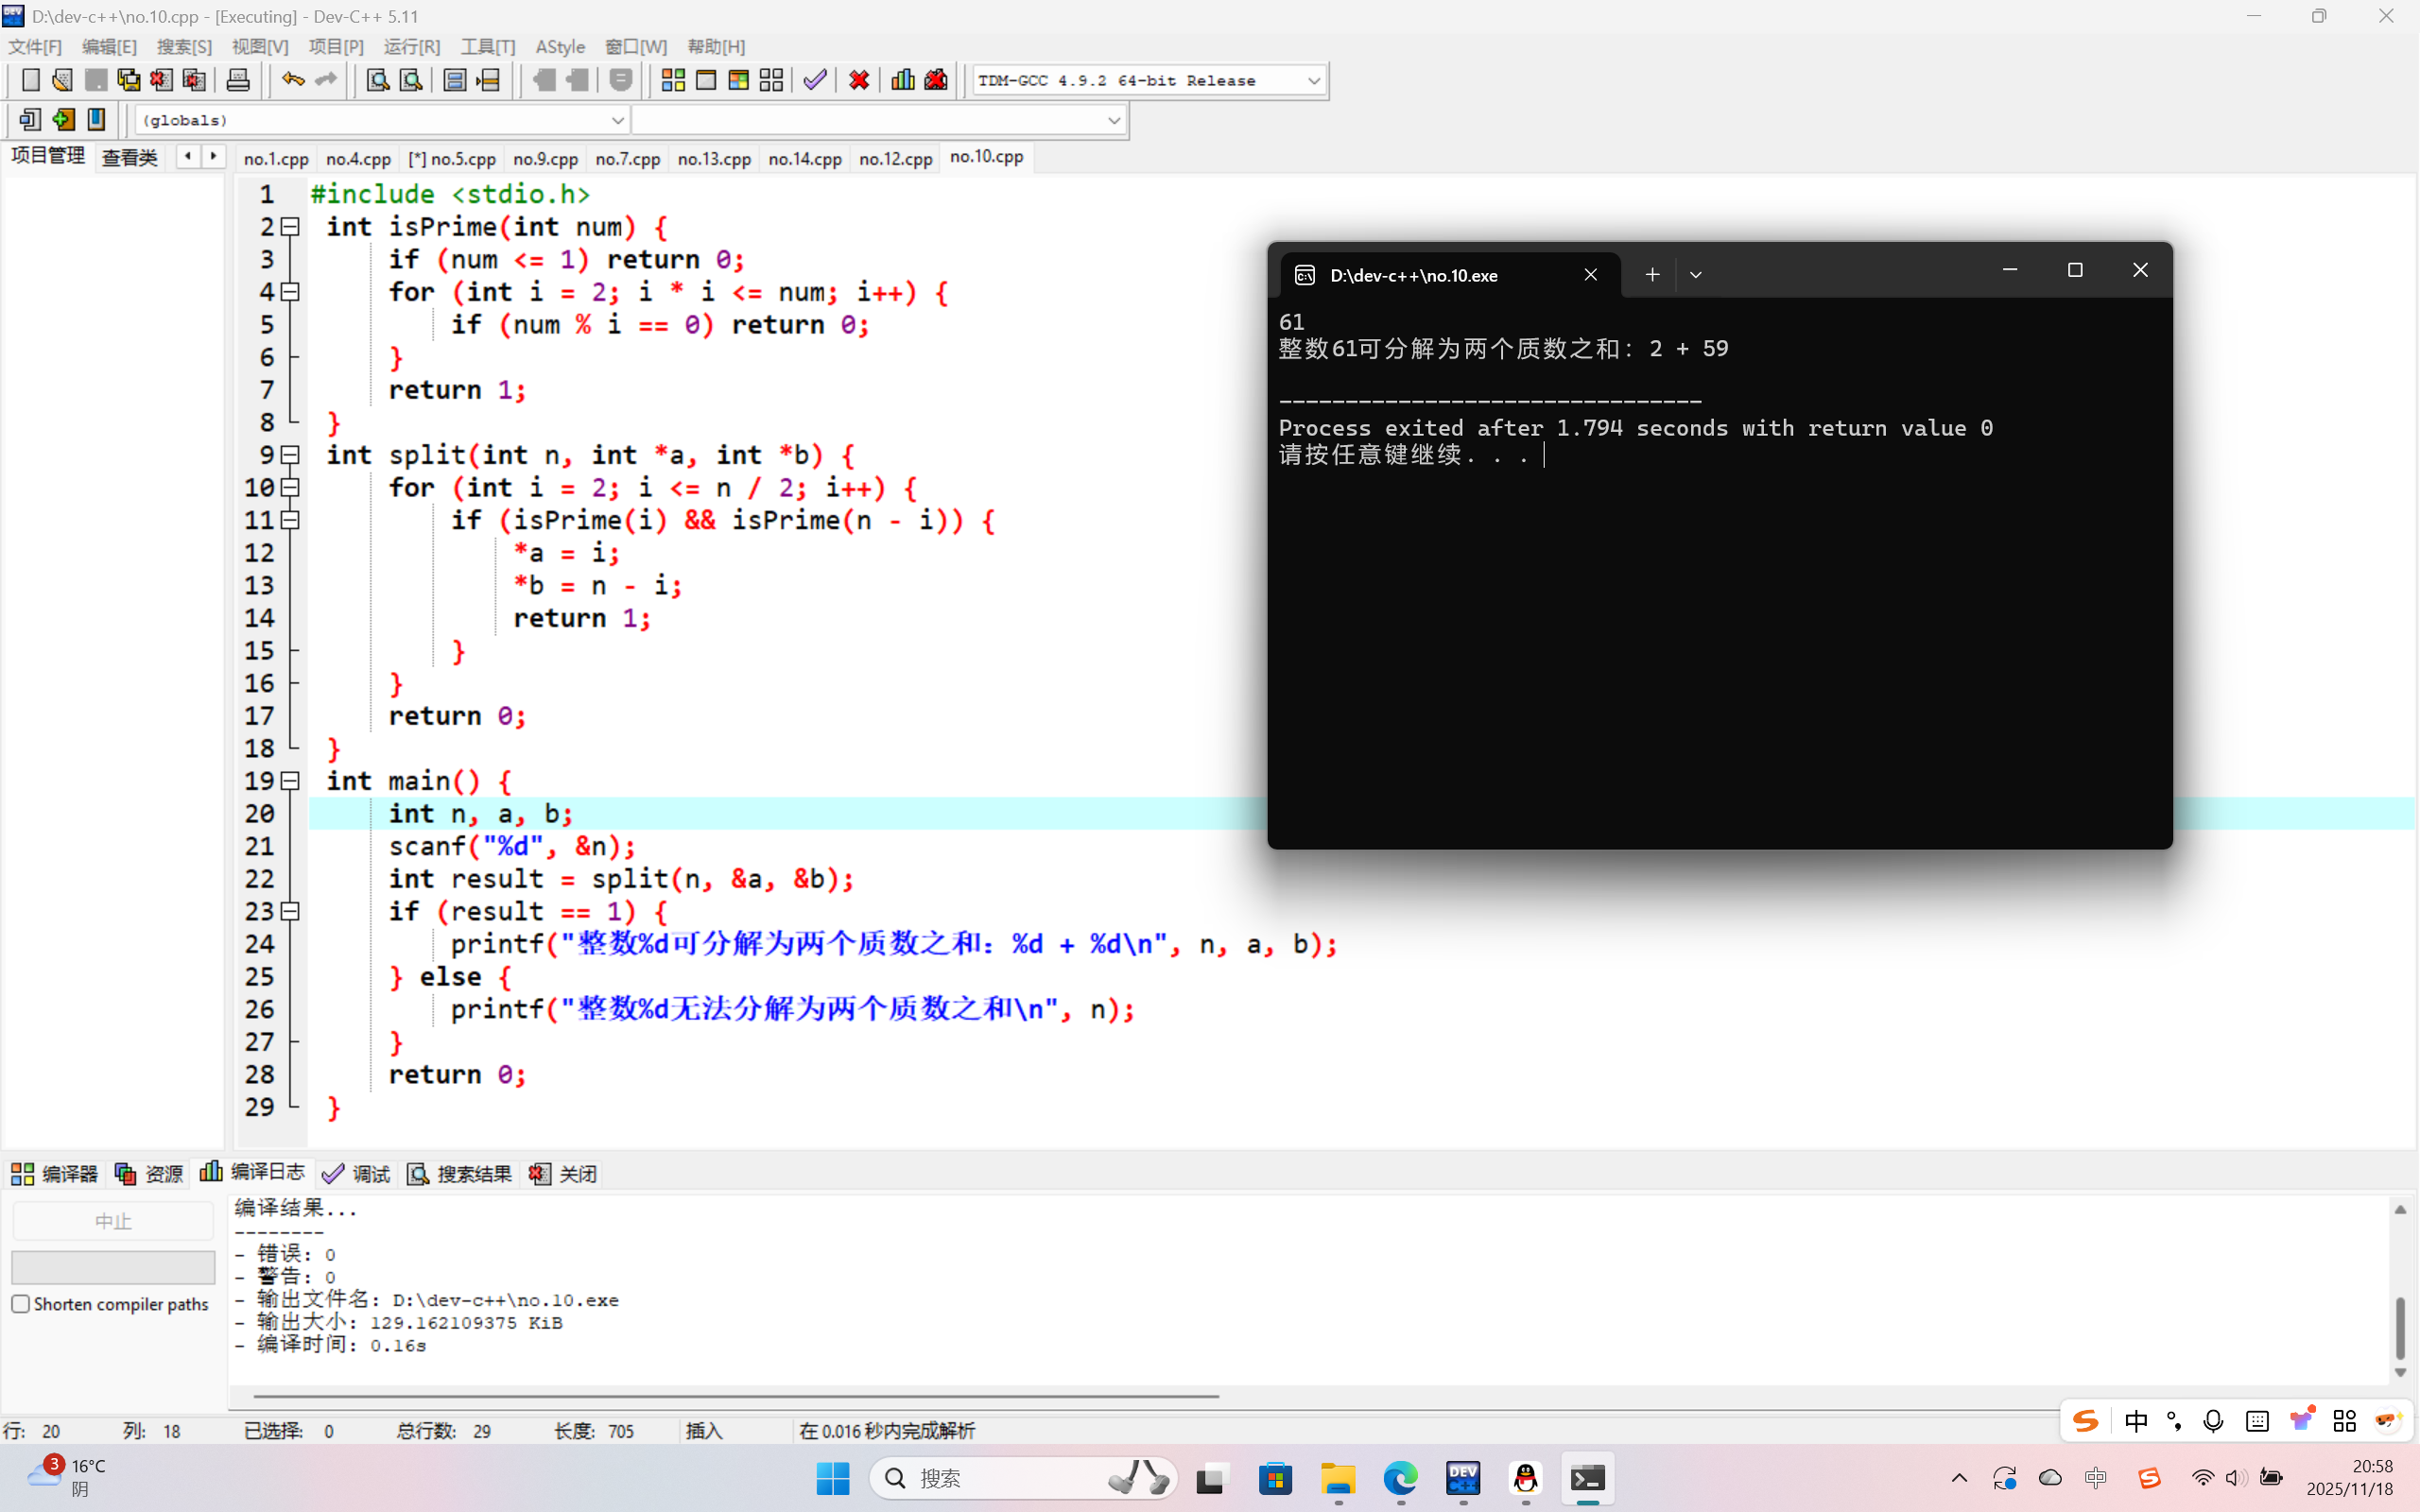Click the Save all files icon
The image size is (2420, 1512).
(129, 80)
